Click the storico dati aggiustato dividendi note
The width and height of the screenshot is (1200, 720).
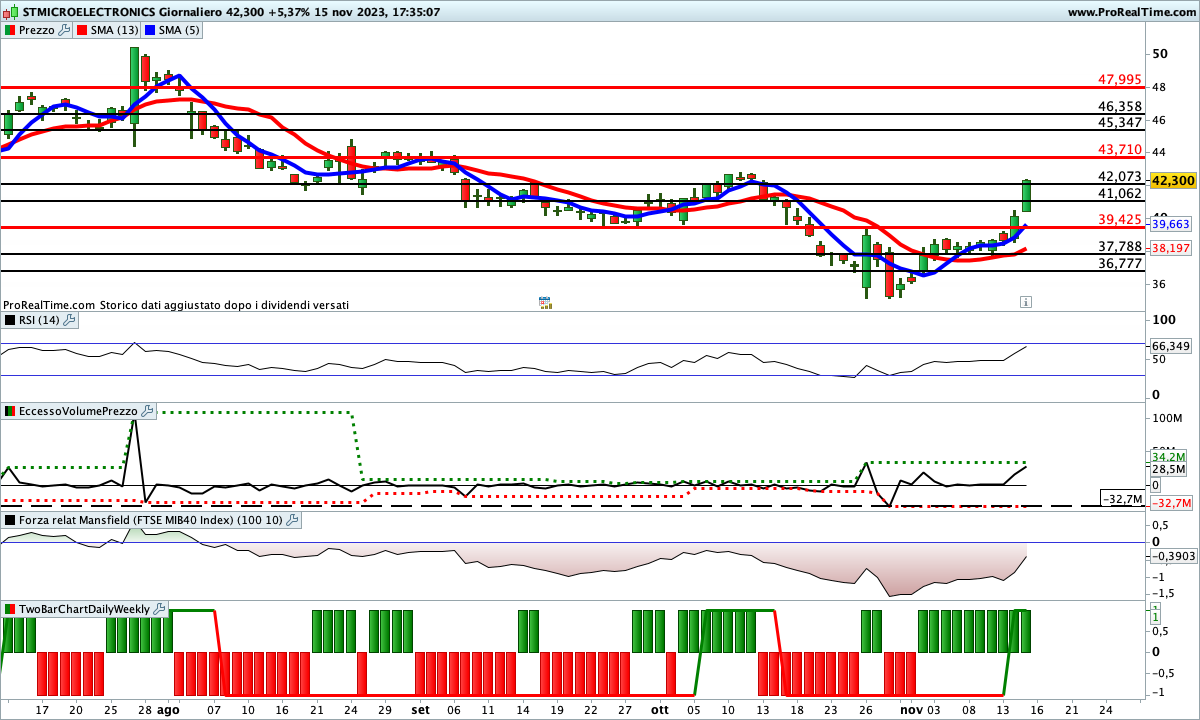(x=176, y=304)
